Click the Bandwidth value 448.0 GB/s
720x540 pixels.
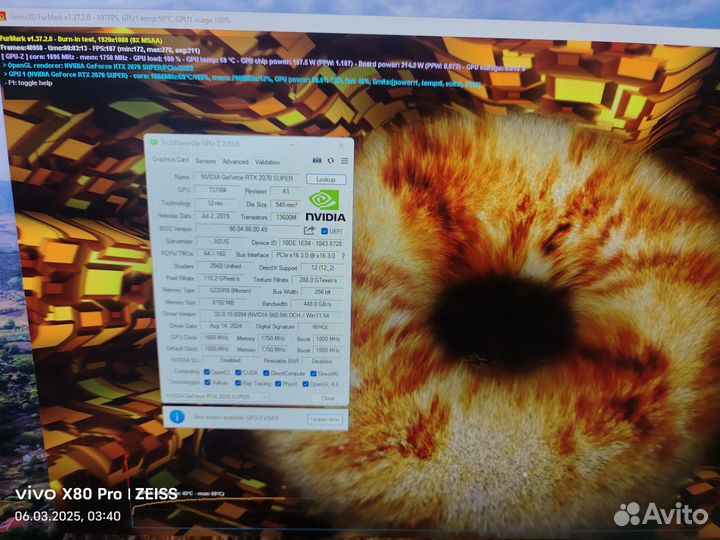(x=317, y=304)
